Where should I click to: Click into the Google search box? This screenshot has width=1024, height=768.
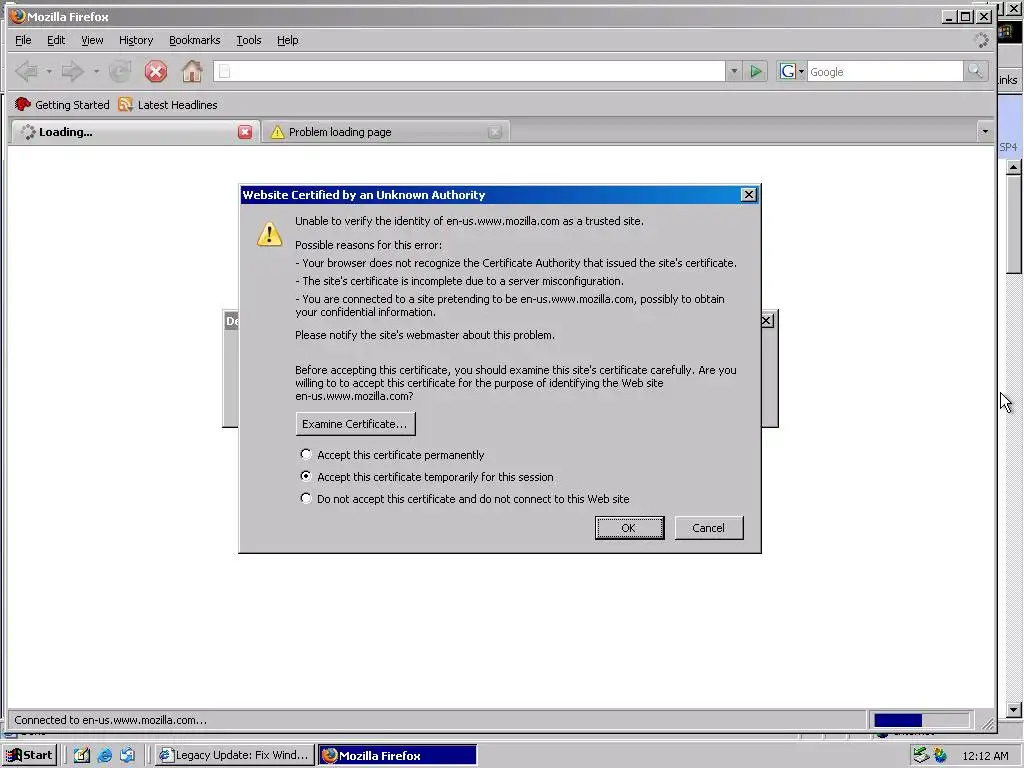pos(885,71)
